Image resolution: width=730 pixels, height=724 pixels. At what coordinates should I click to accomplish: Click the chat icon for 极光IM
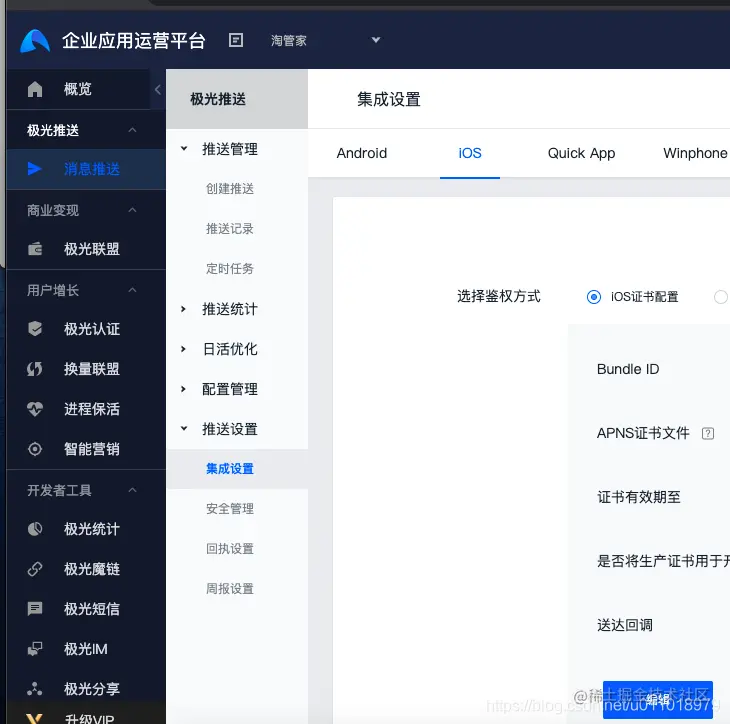click(x=35, y=649)
